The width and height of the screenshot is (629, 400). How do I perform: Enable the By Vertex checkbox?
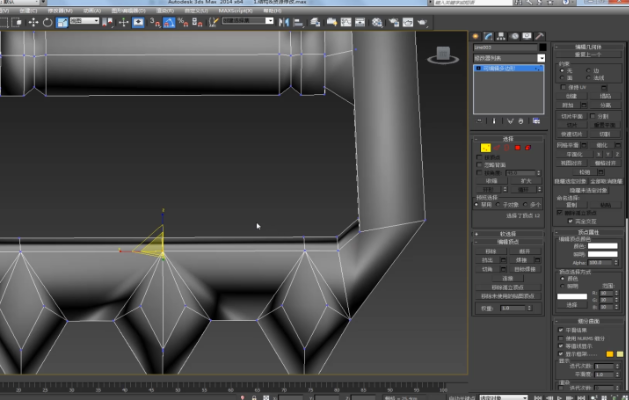[x=479, y=157]
